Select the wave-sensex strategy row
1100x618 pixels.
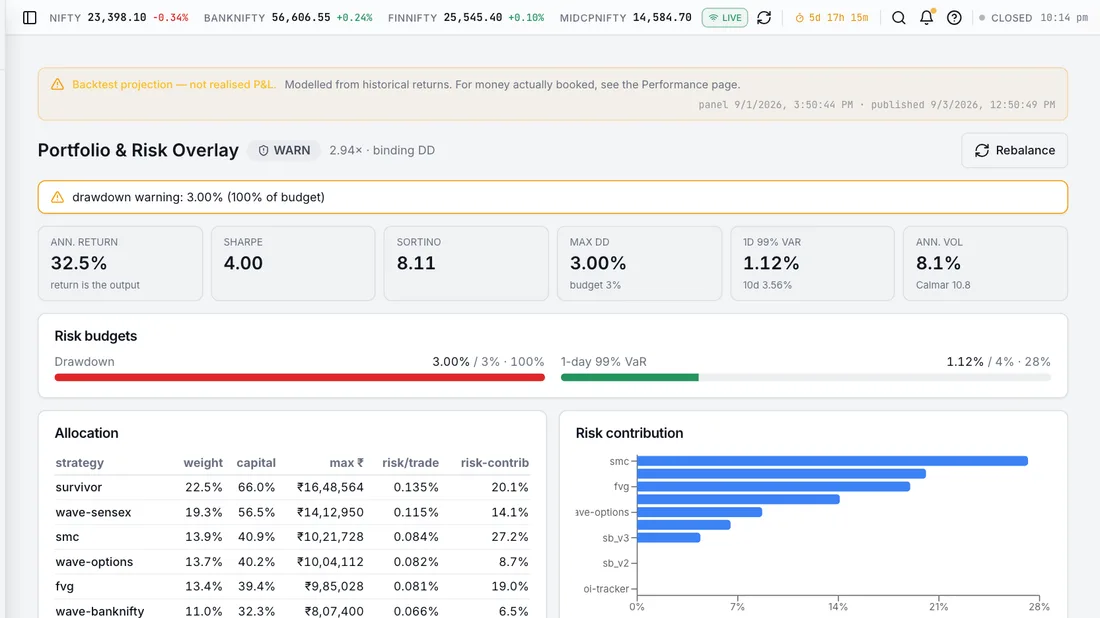(292, 512)
